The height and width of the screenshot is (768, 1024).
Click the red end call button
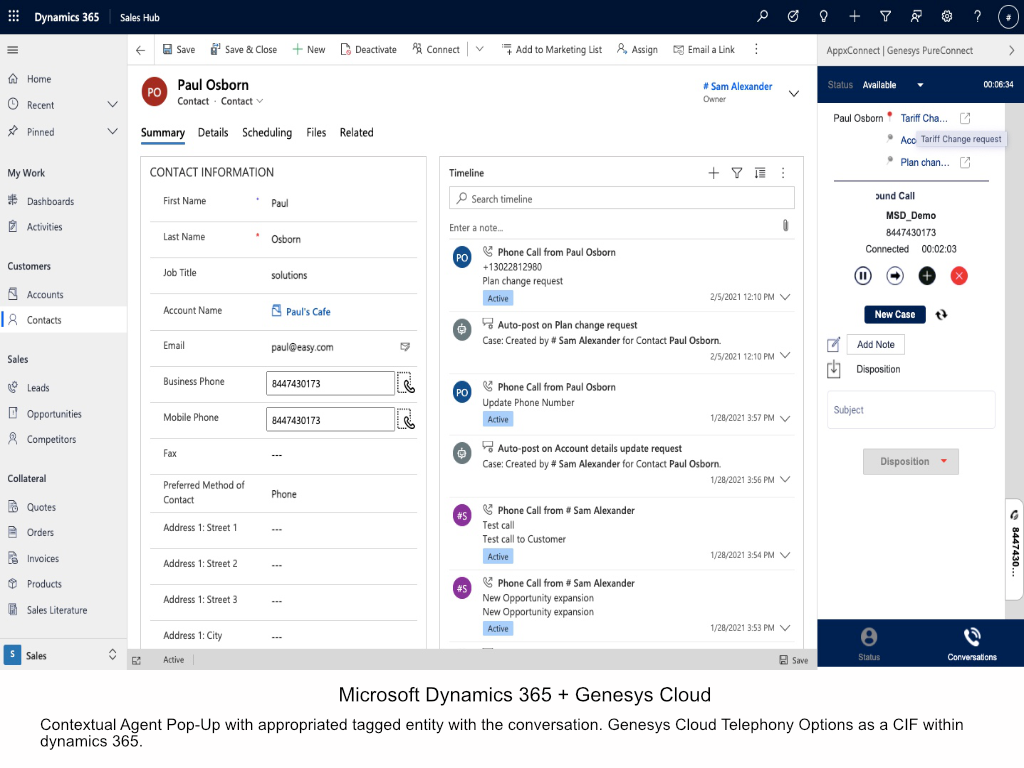tap(959, 276)
